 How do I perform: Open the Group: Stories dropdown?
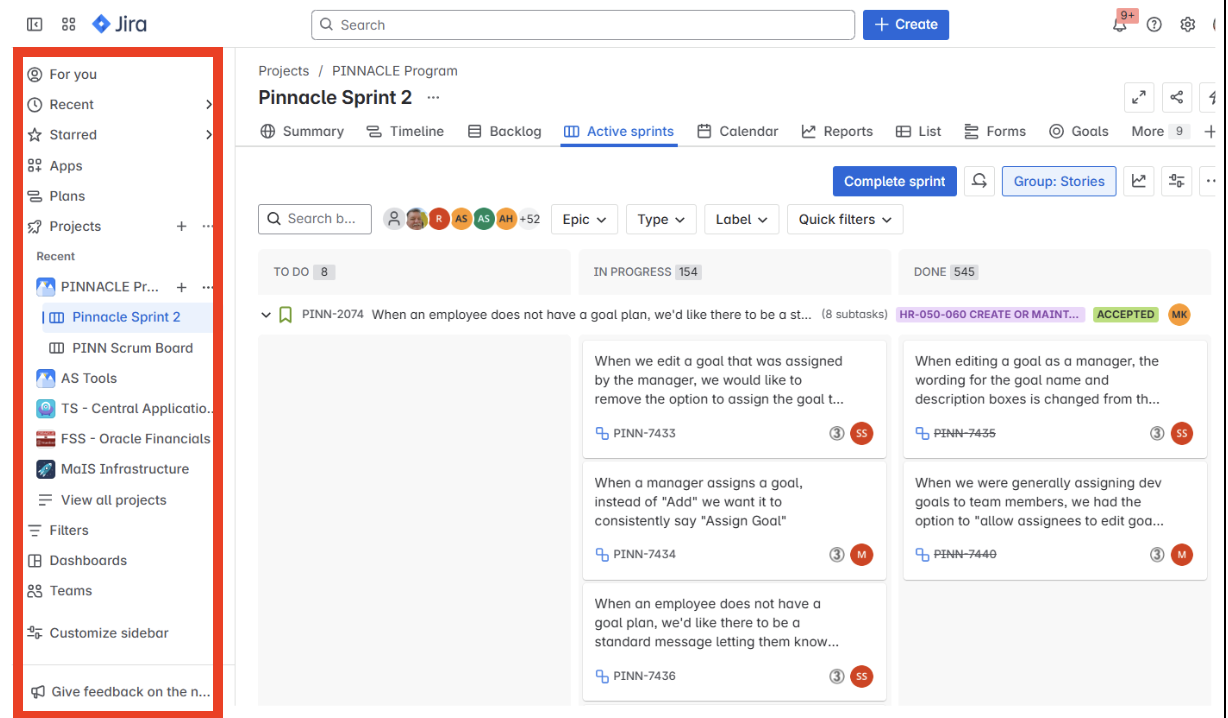(1059, 181)
